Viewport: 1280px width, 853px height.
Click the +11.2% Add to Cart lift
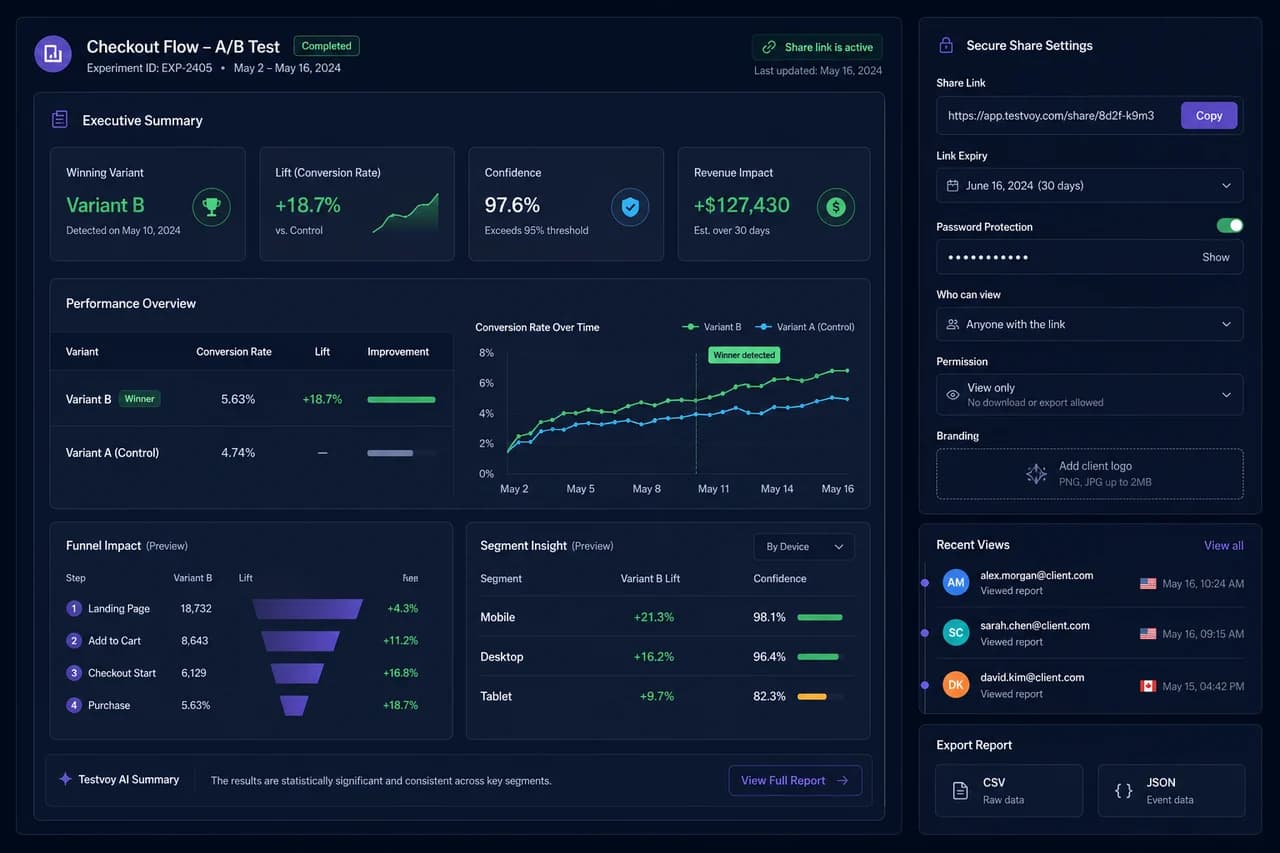(401, 640)
